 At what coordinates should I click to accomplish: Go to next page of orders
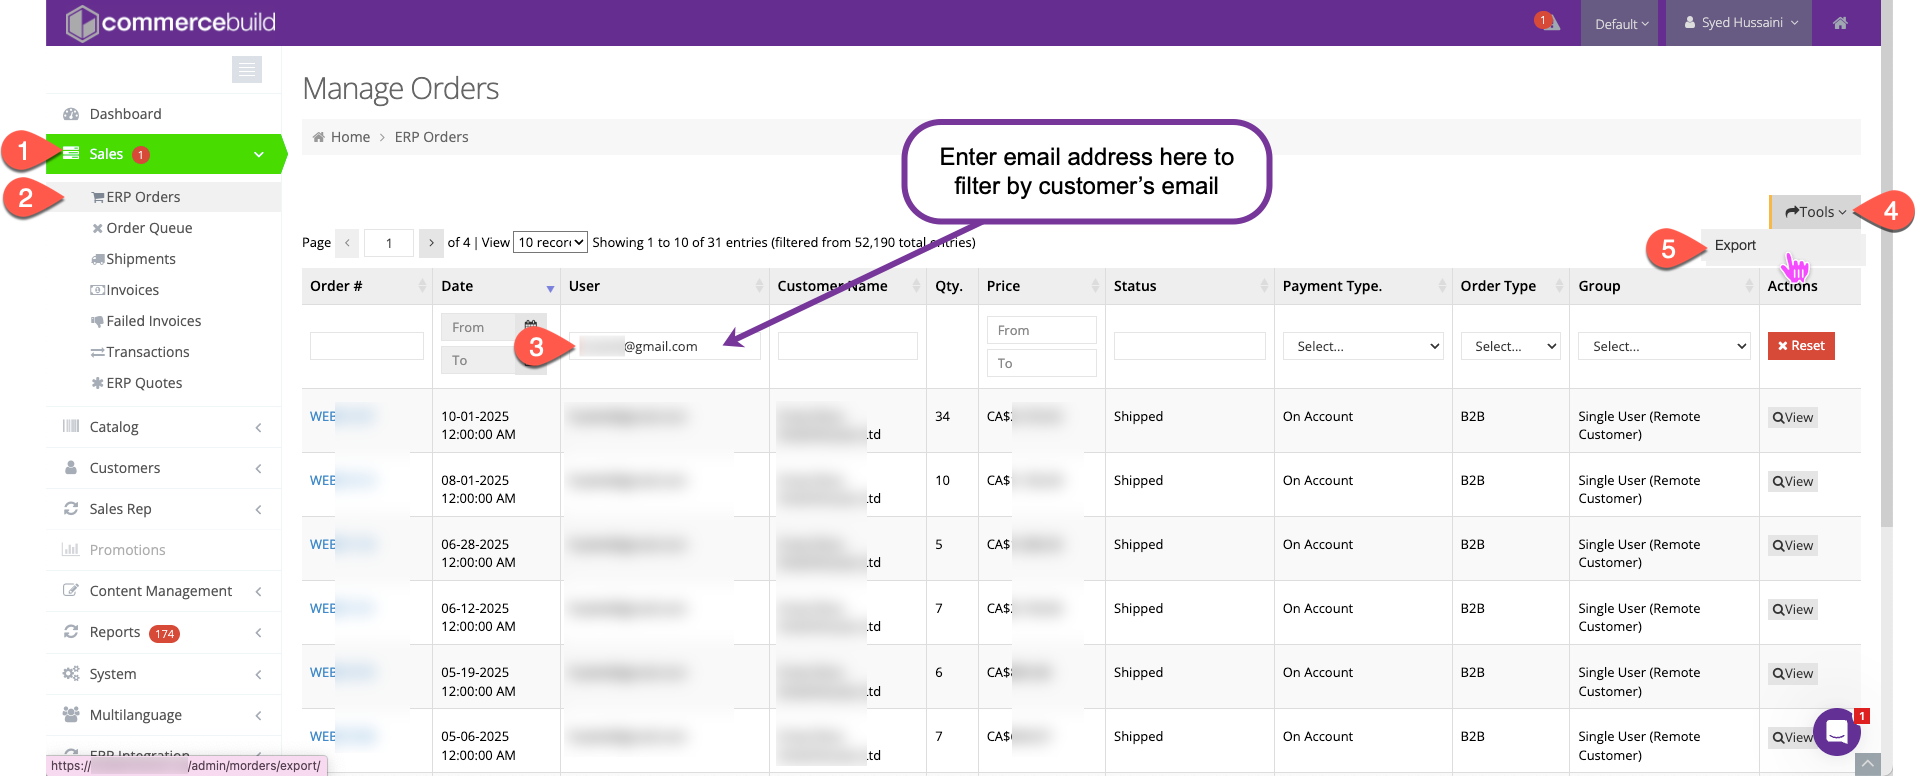pyautogui.click(x=431, y=243)
